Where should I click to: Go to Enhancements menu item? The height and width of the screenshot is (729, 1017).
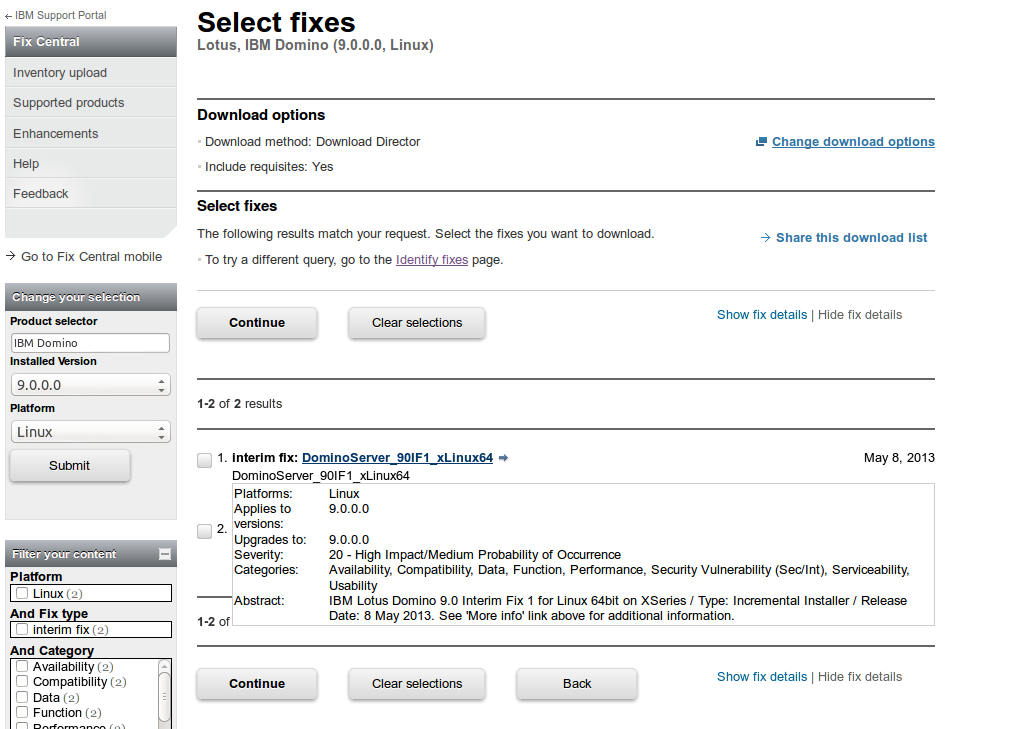point(91,134)
